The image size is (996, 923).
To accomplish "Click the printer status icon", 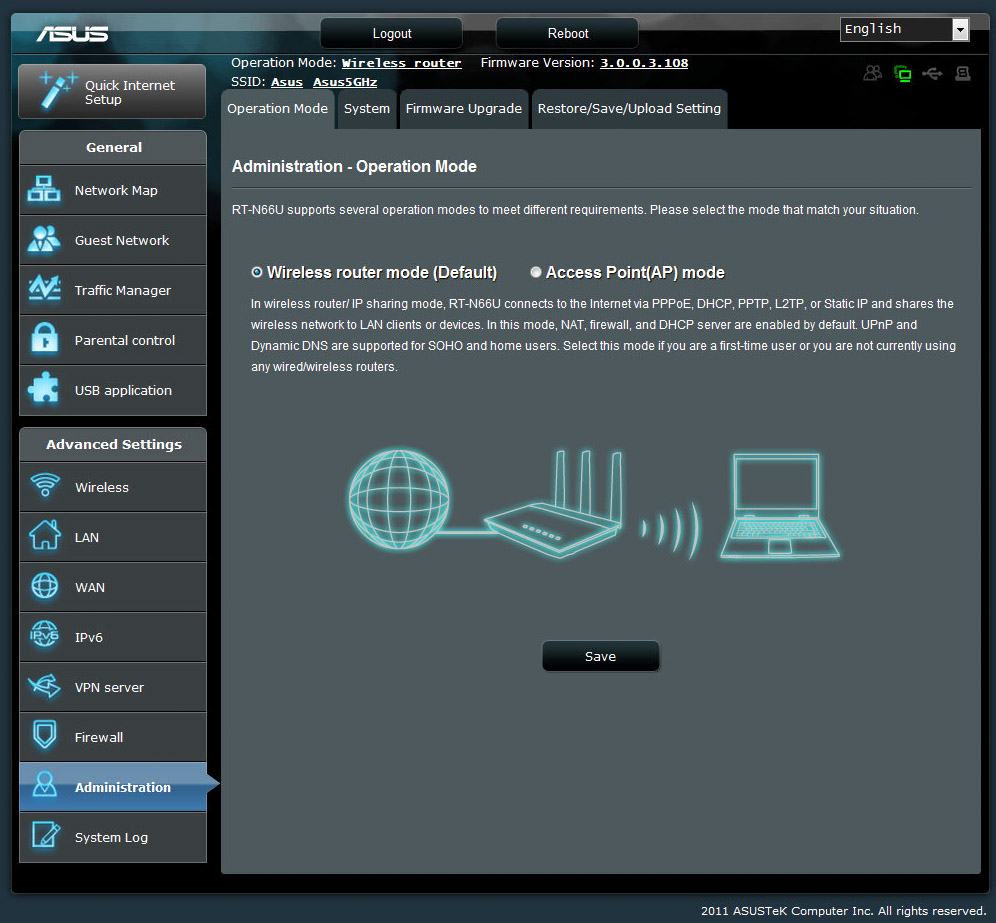I will click(963, 74).
